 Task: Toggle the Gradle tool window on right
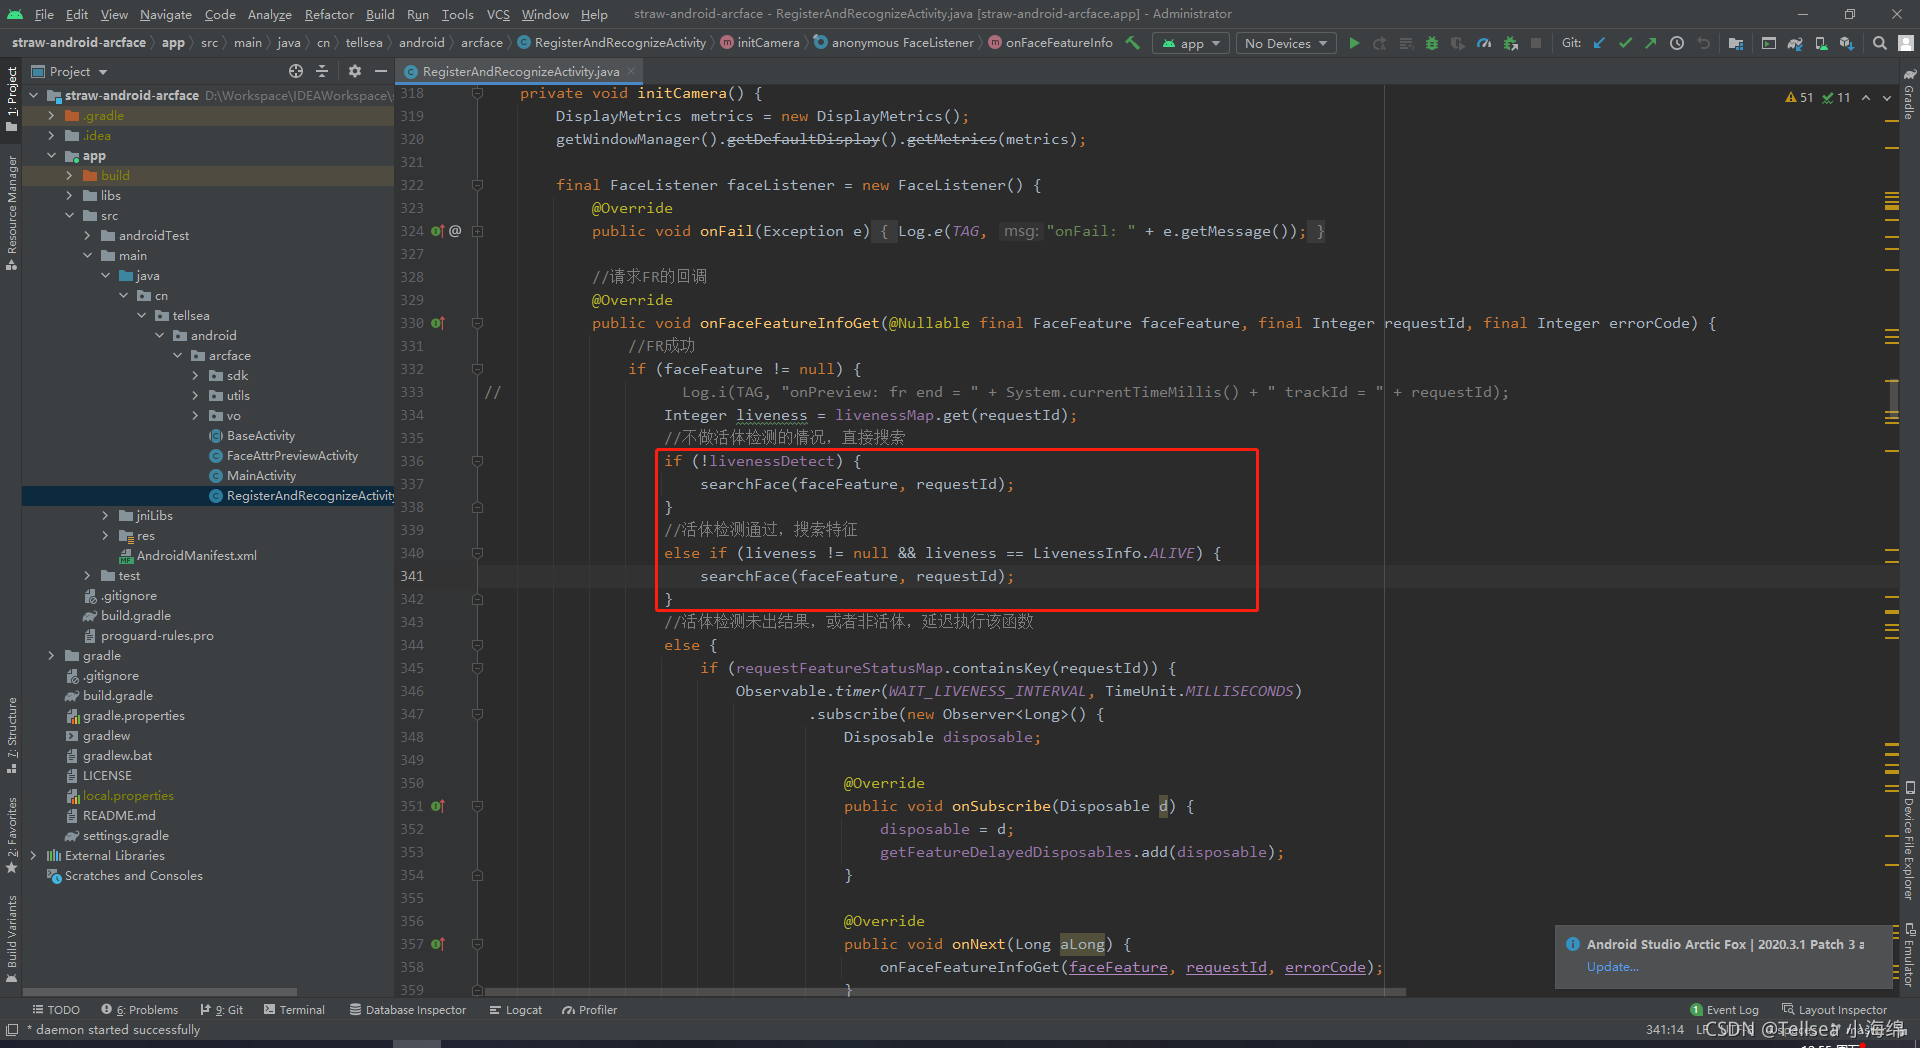(x=1909, y=95)
